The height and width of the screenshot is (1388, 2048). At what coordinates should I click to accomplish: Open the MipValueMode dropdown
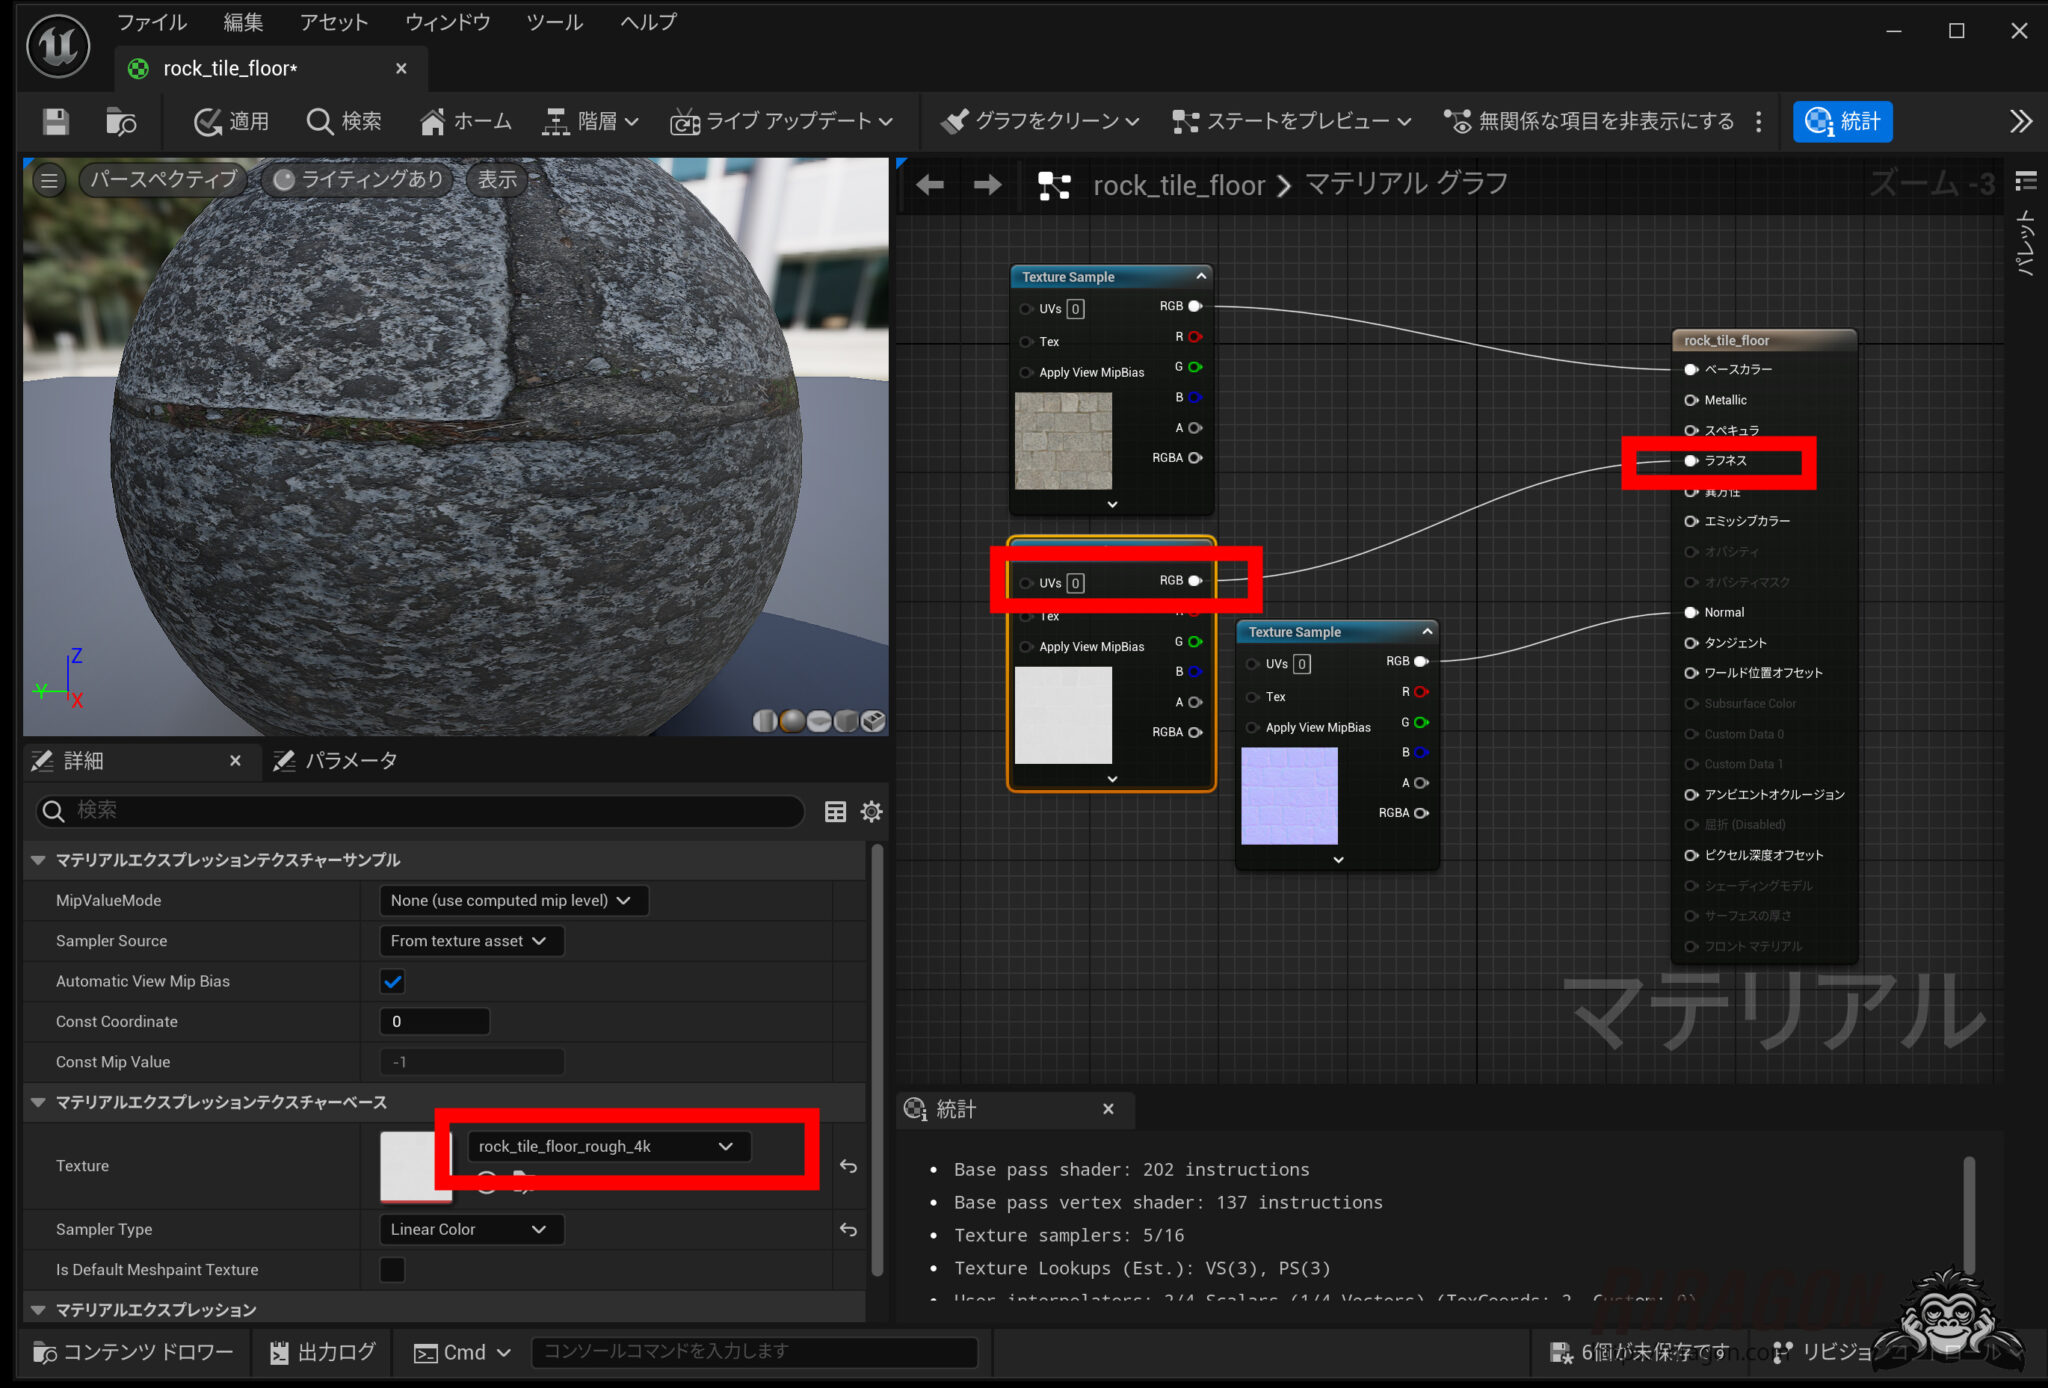click(x=513, y=900)
